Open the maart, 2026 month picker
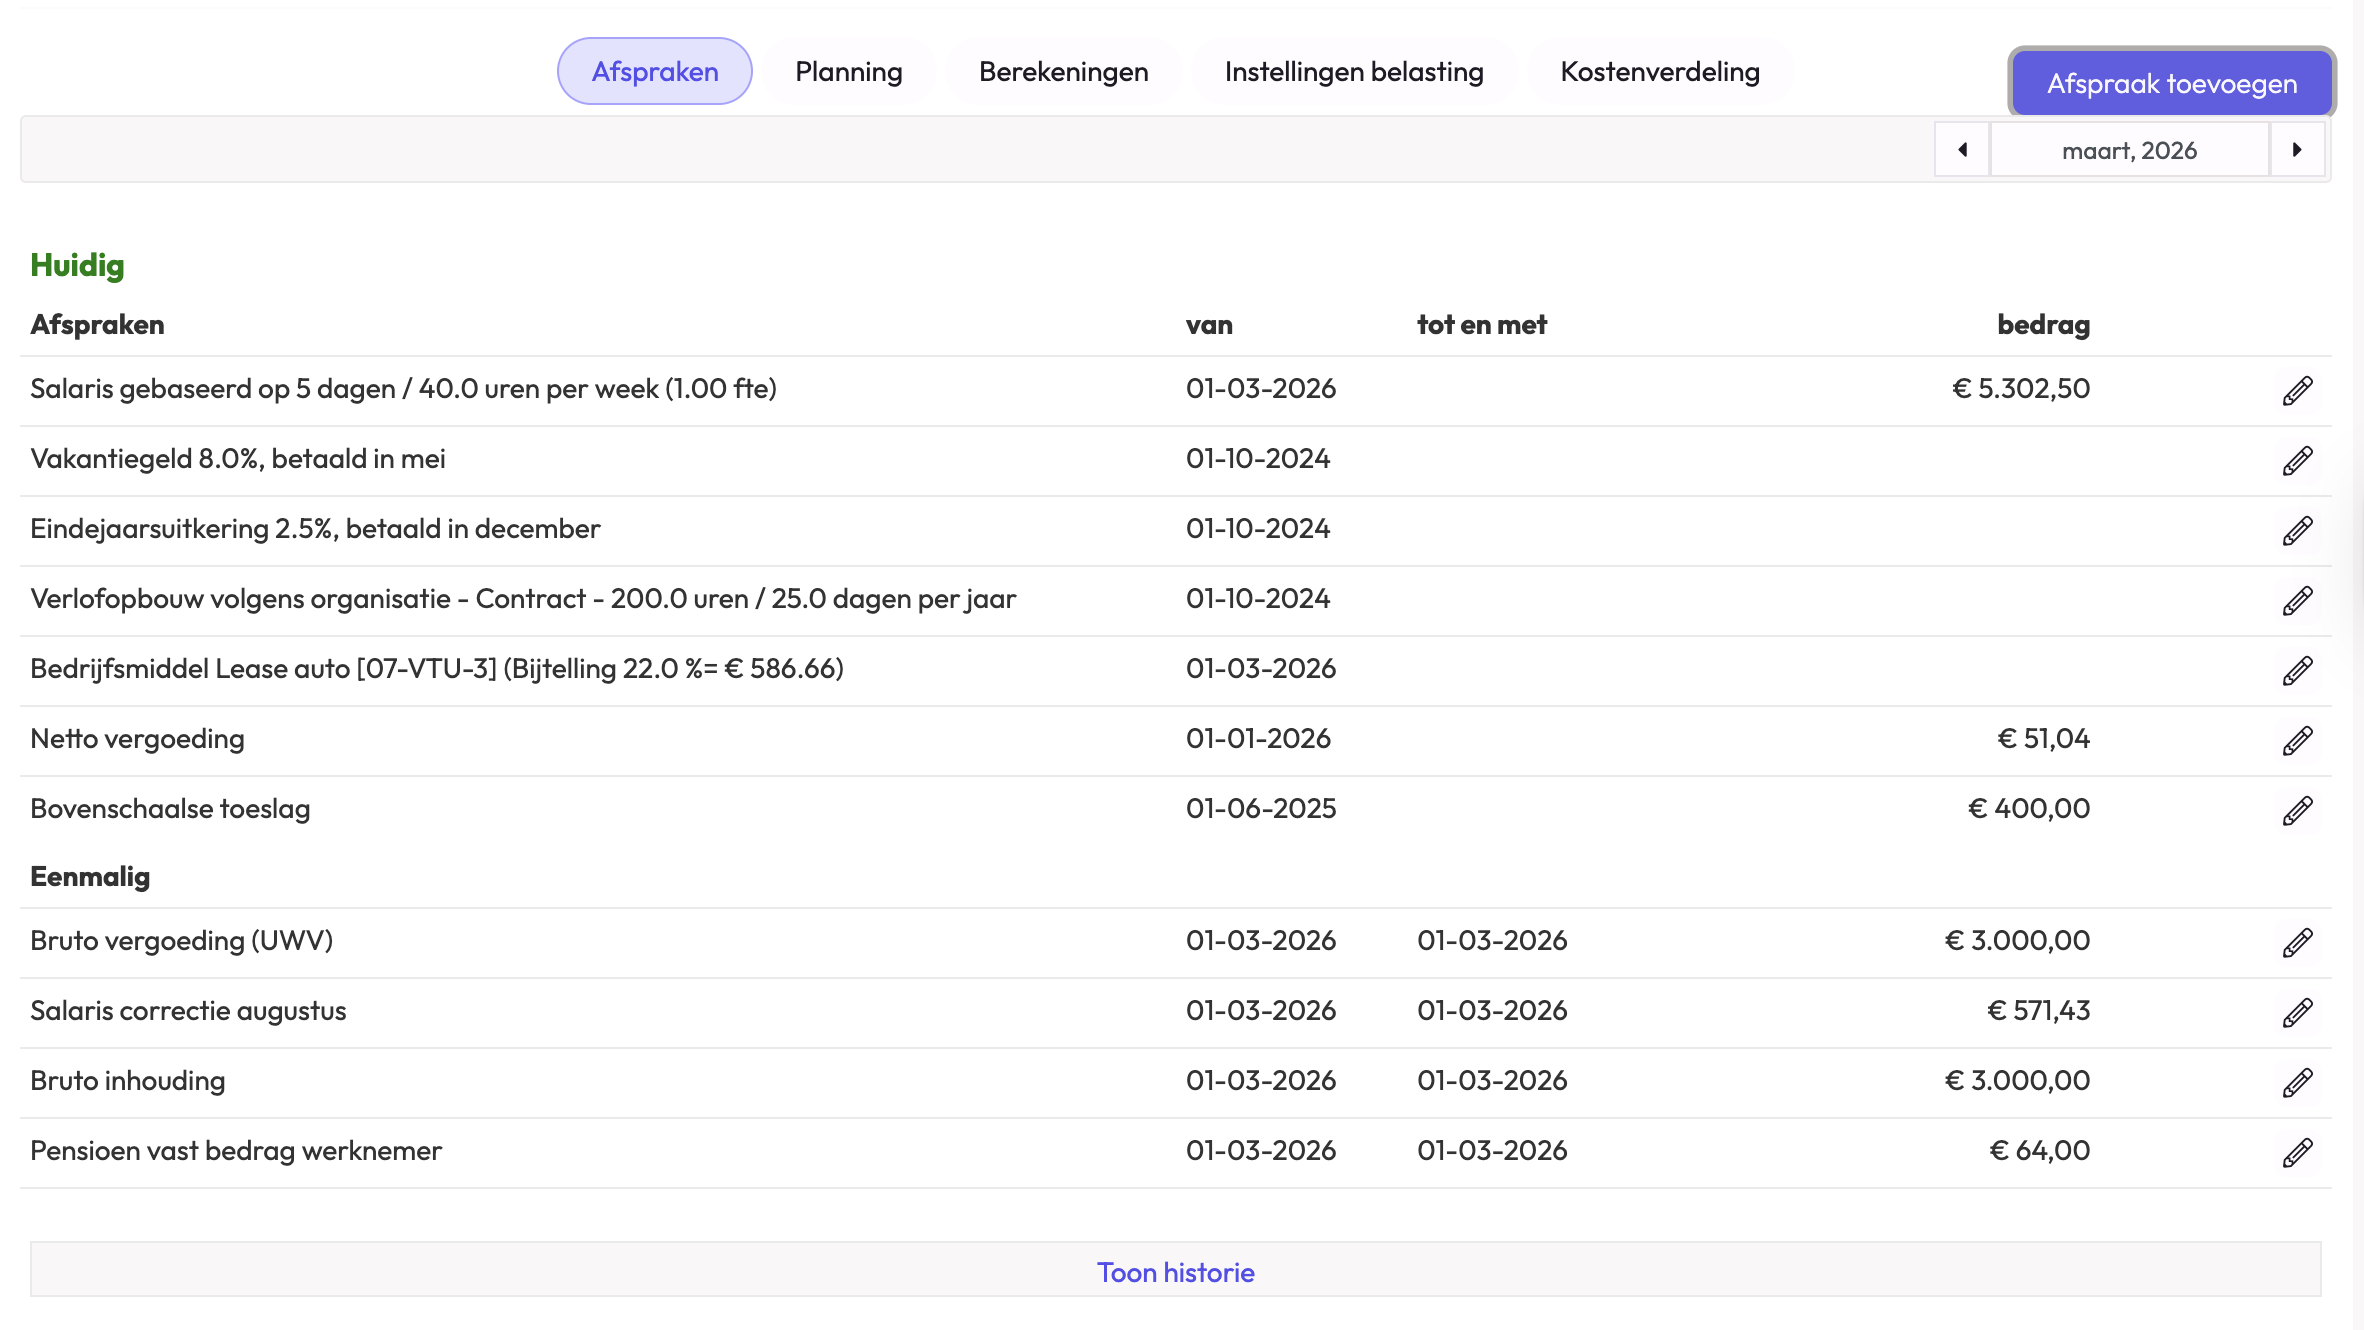The width and height of the screenshot is (2364, 1330). (2129, 150)
